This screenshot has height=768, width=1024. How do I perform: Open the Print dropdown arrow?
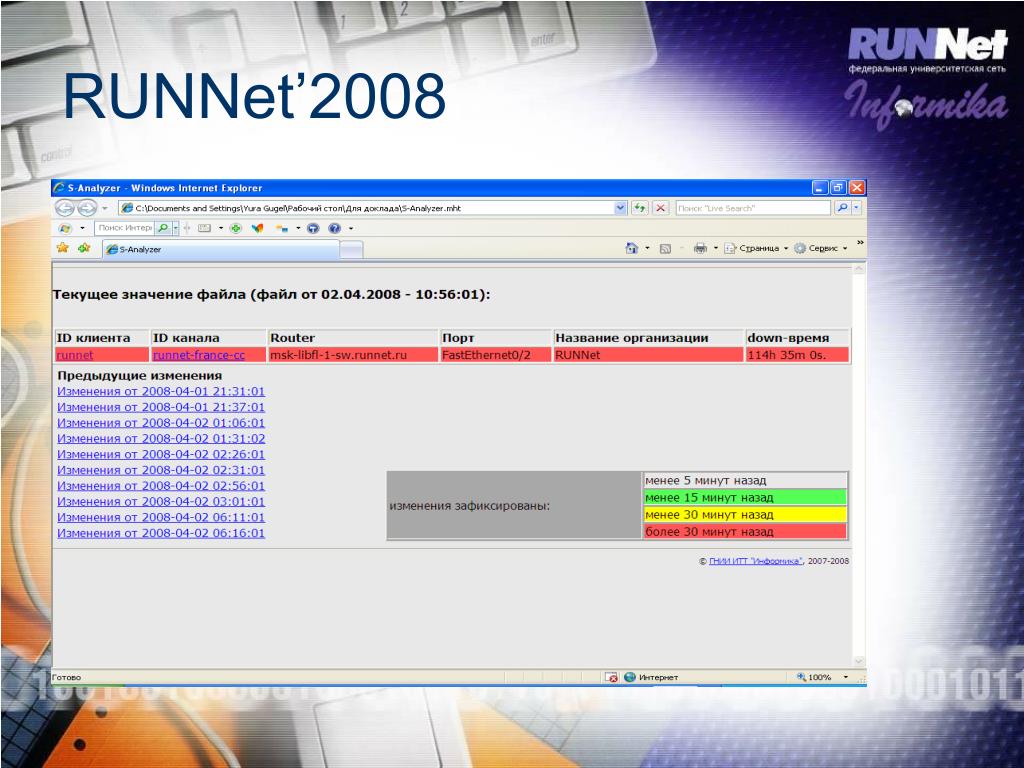(716, 248)
